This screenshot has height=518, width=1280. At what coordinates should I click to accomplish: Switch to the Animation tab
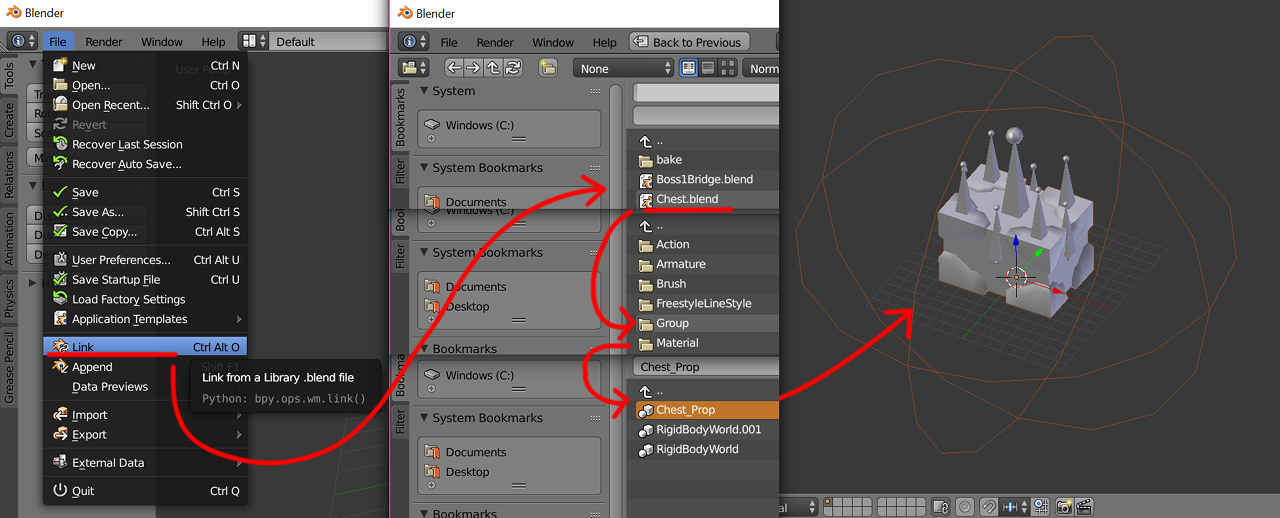[x=10, y=237]
